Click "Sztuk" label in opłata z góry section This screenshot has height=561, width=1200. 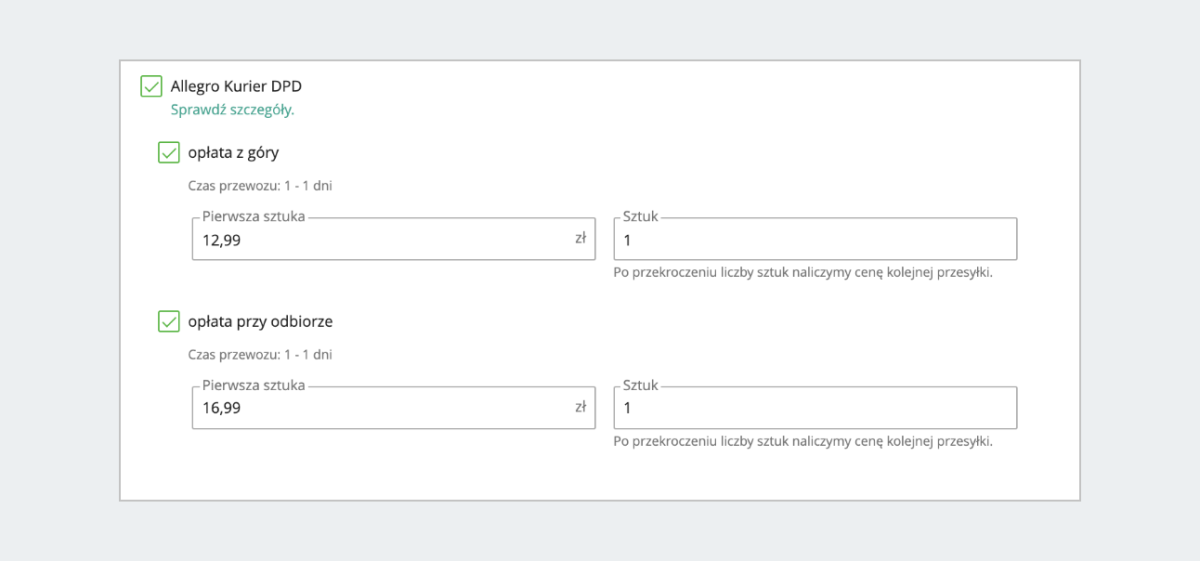click(x=641, y=216)
